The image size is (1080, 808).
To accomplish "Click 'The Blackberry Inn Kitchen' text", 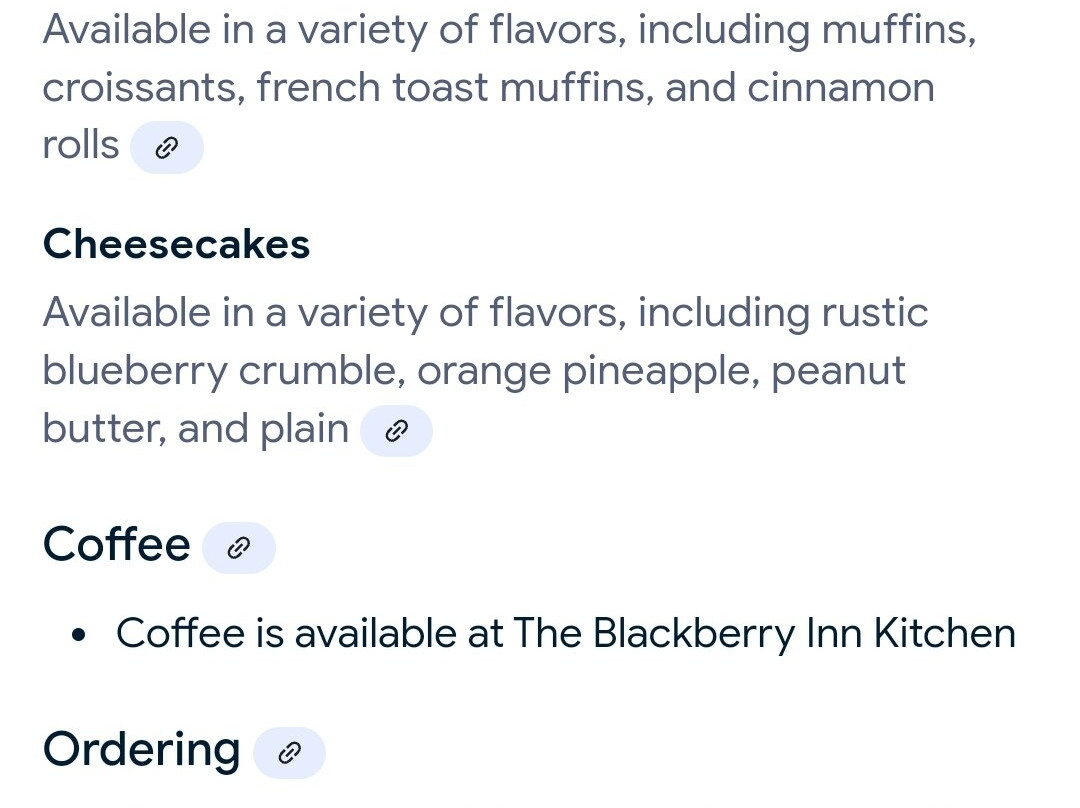I will (765, 633).
